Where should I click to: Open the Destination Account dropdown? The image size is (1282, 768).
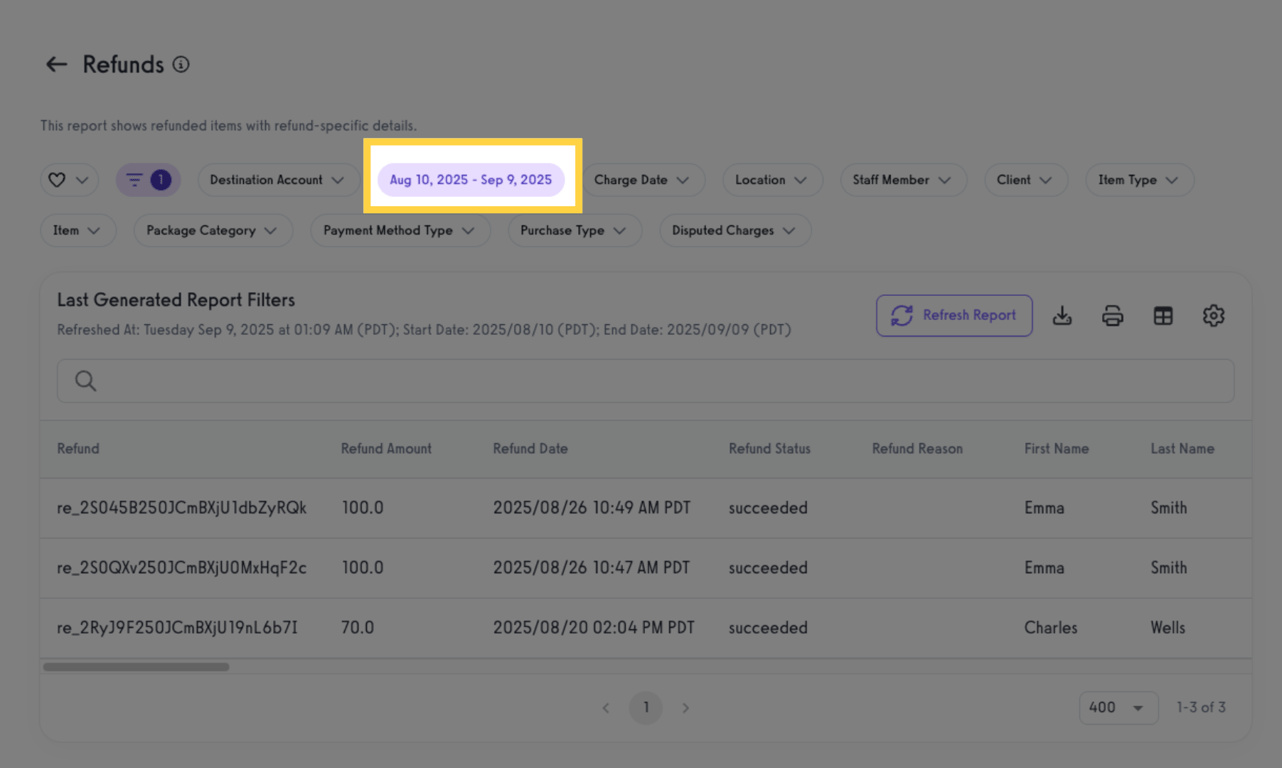point(278,180)
